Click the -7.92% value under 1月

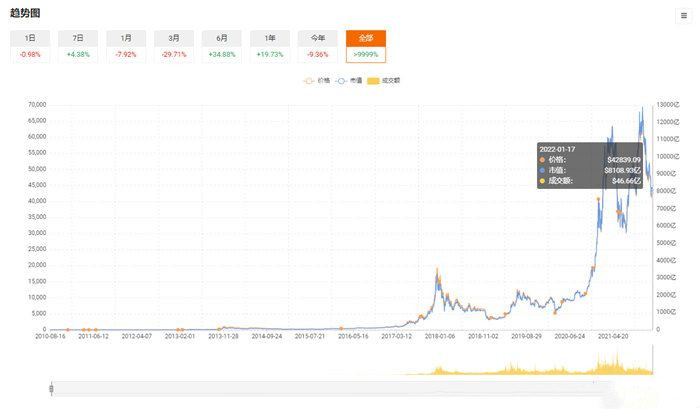coord(126,54)
